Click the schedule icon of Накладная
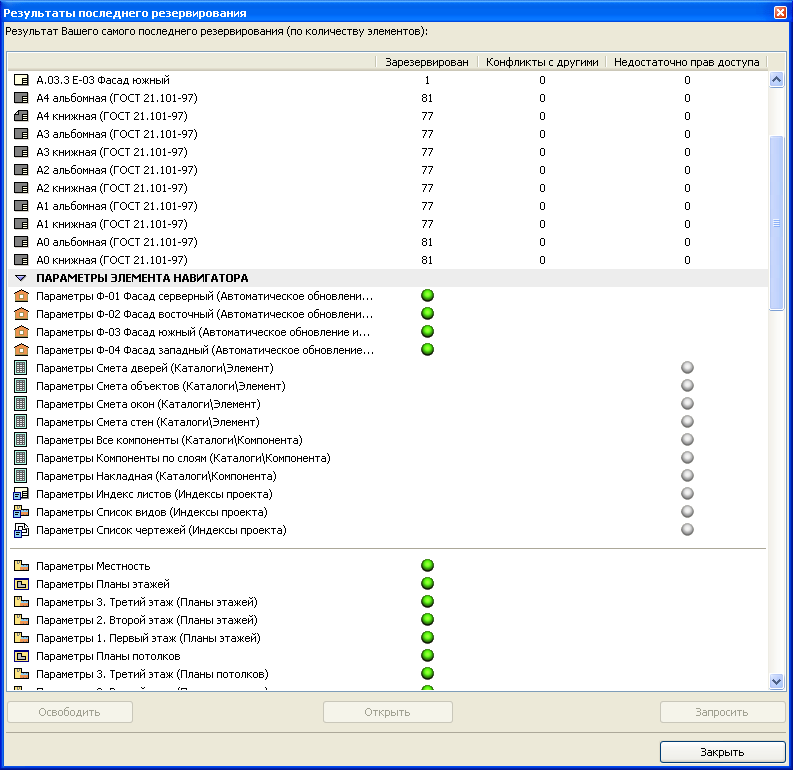Viewport: 793px width, 770px height. (21, 476)
